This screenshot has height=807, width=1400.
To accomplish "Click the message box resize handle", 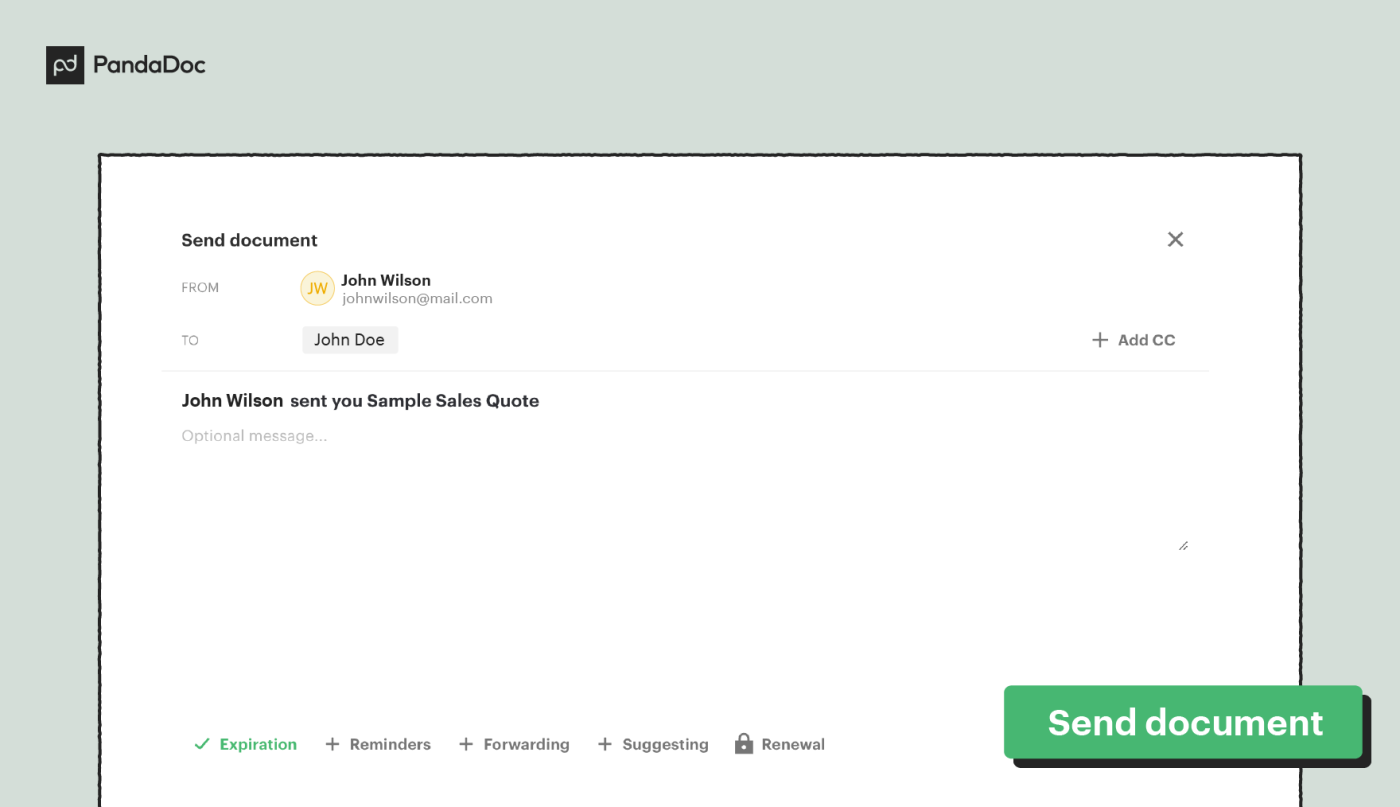I will [1183, 546].
